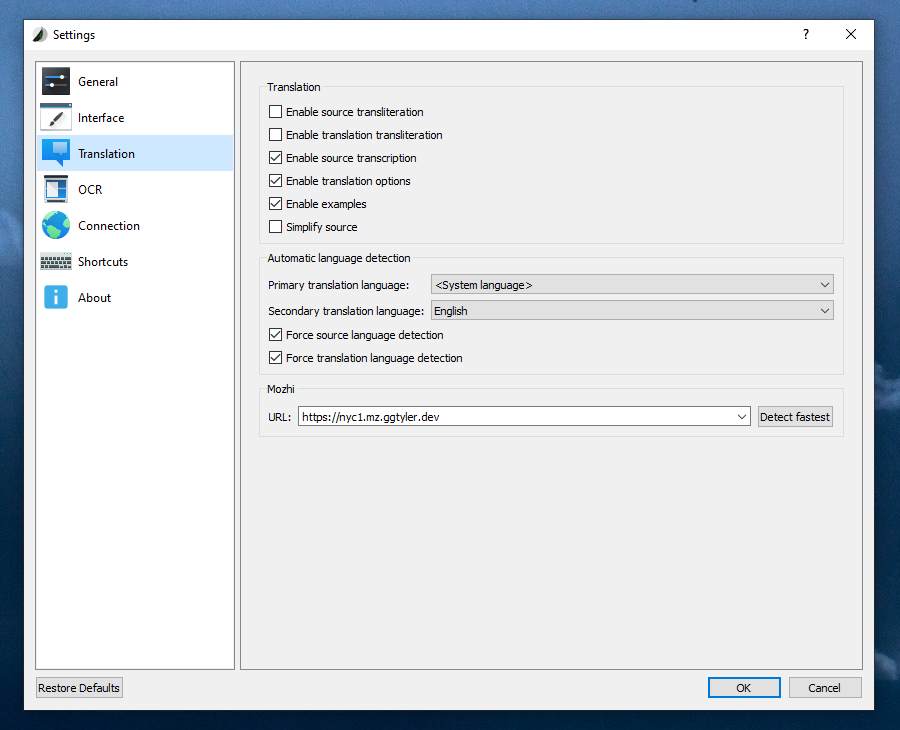Switch to the Shortcuts settings page

click(x=103, y=262)
